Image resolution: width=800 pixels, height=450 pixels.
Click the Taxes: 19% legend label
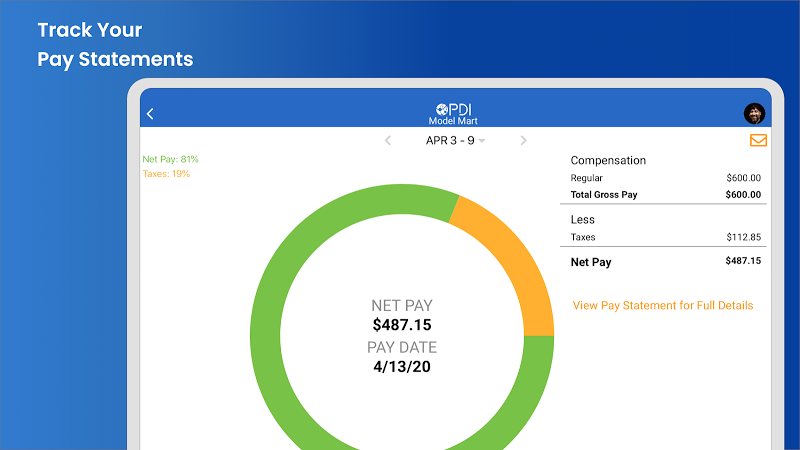tap(166, 174)
